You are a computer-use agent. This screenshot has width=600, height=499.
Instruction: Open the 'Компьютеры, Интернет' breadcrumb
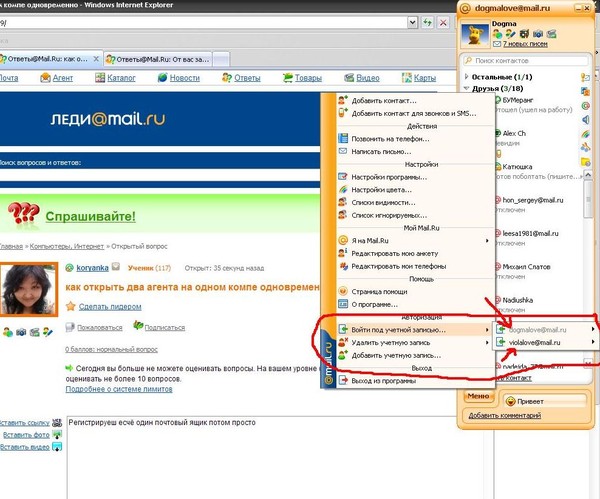[67, 246]
